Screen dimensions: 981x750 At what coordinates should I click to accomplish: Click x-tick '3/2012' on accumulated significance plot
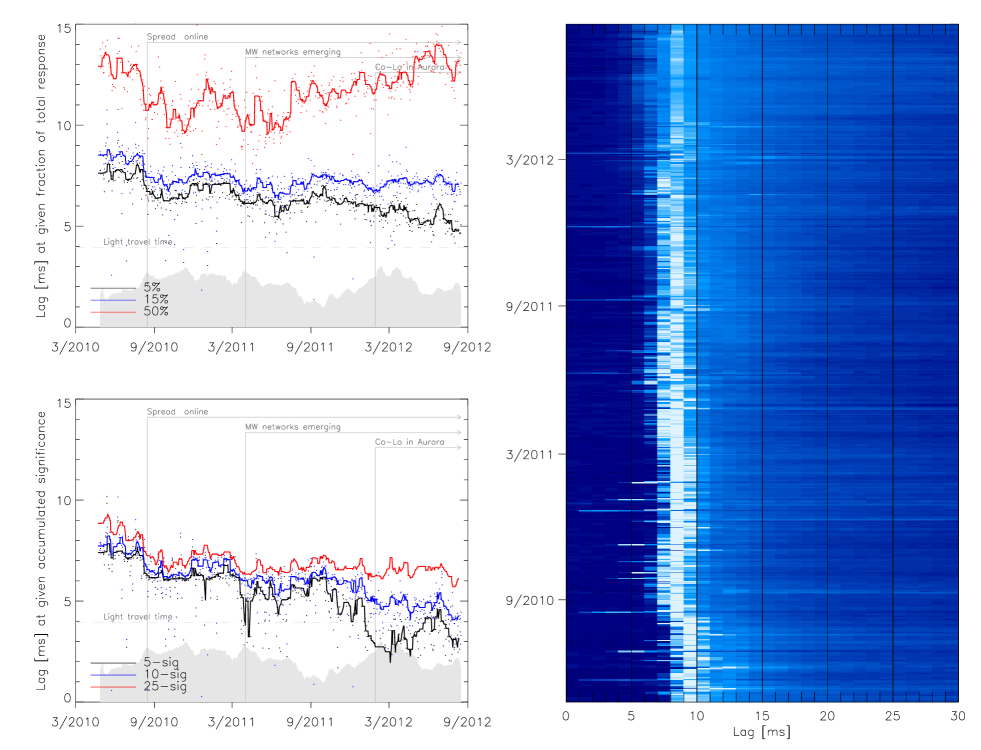click(389, 722)
